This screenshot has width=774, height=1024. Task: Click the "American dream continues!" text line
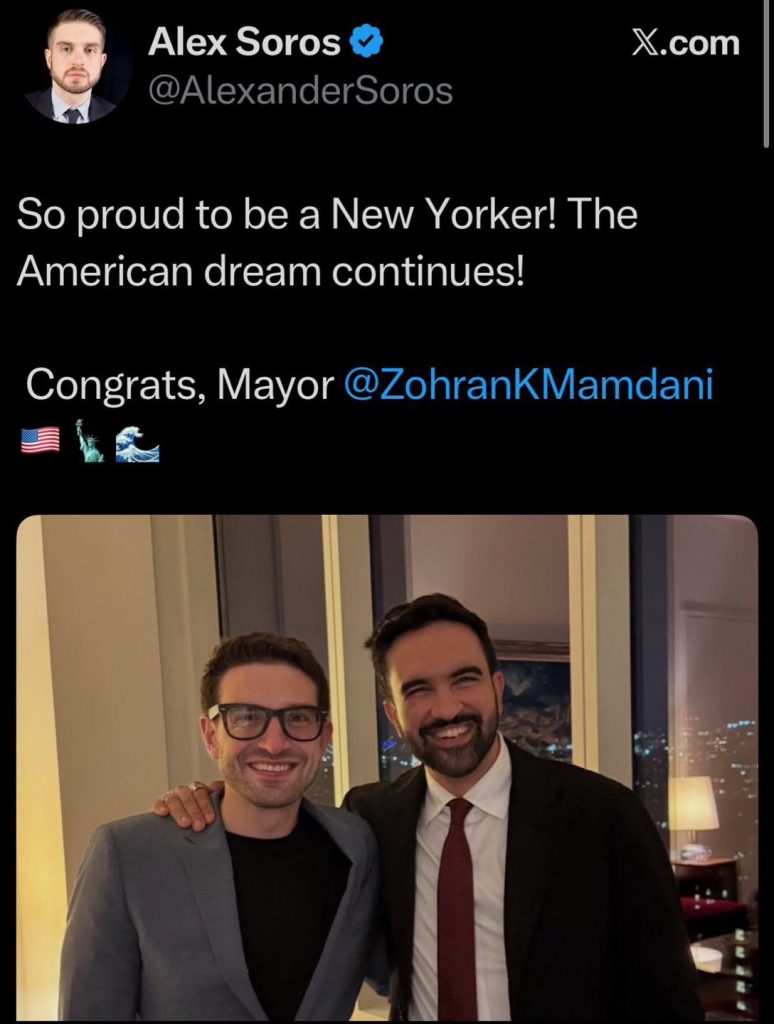point(270,273)
